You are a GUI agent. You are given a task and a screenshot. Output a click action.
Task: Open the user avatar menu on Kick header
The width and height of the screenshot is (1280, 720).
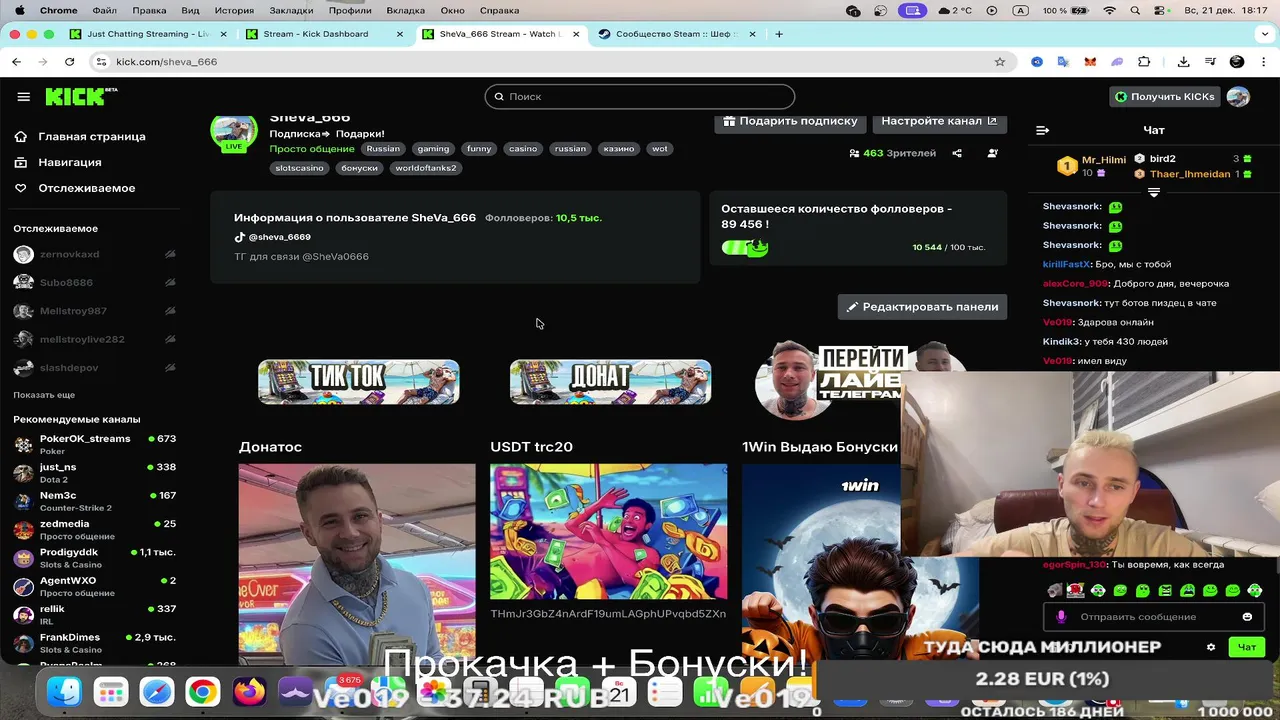[1238, 97]
